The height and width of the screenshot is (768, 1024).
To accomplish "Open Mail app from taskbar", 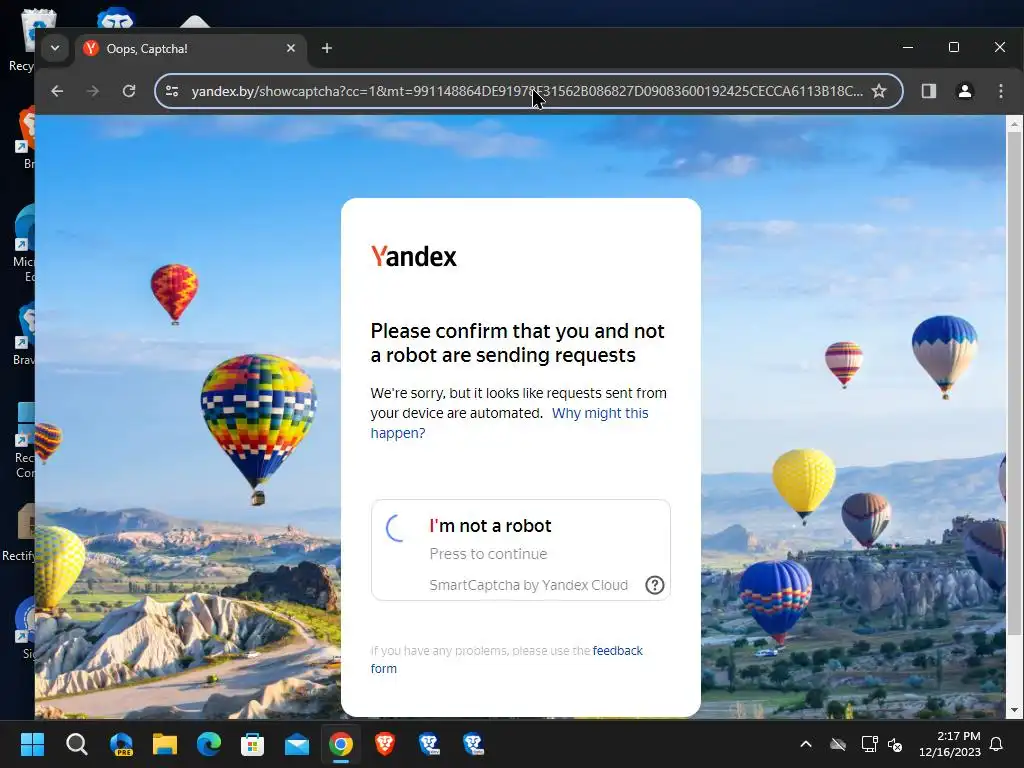I will pos(296,744).
